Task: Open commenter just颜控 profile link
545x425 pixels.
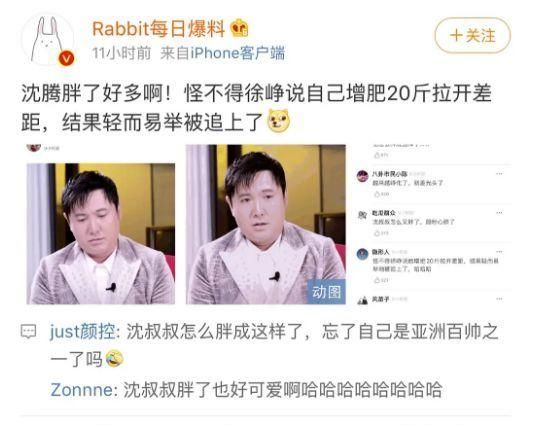Action: click(82, 332)
